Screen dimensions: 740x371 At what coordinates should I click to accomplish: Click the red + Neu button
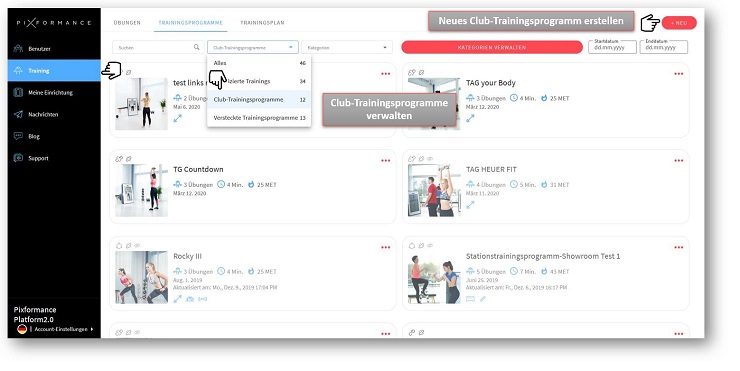tap(679, 23)
